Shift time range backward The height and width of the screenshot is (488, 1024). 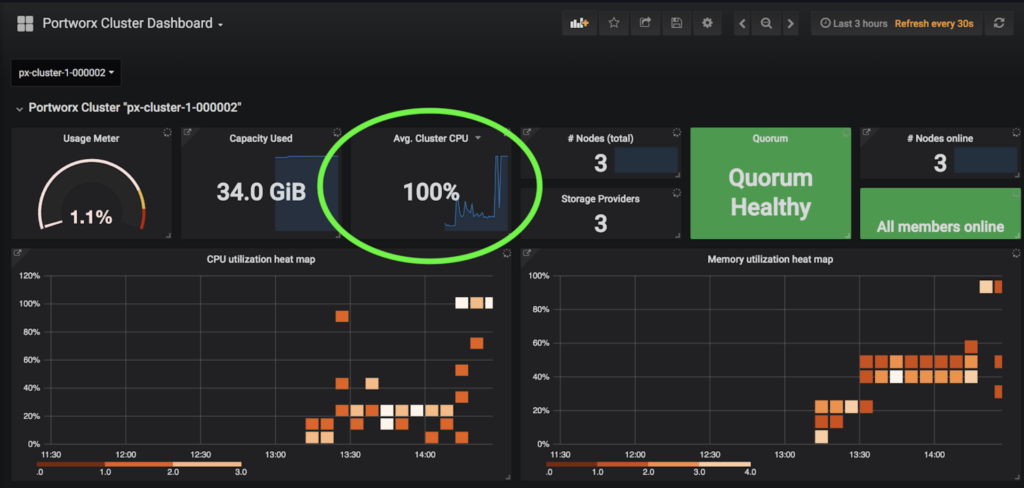(742, 23)
